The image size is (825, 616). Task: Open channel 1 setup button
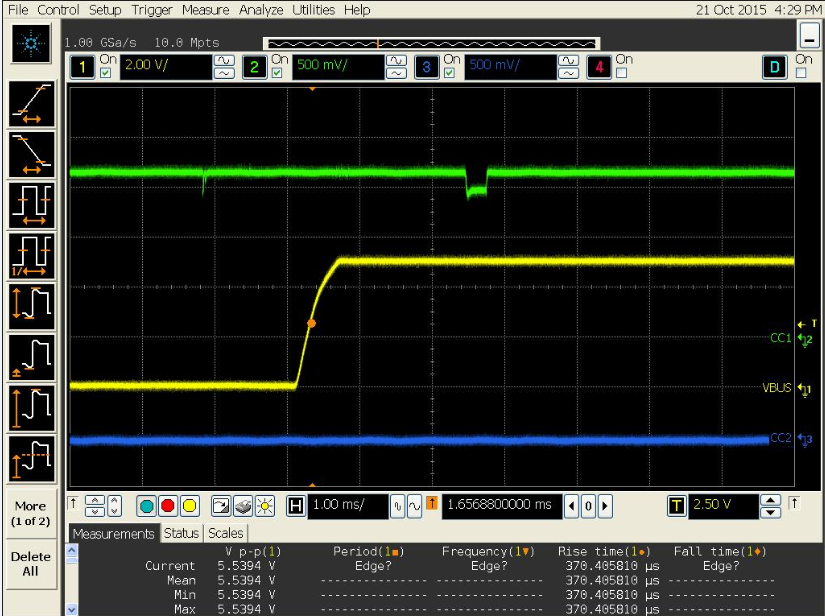coord(82,67)
